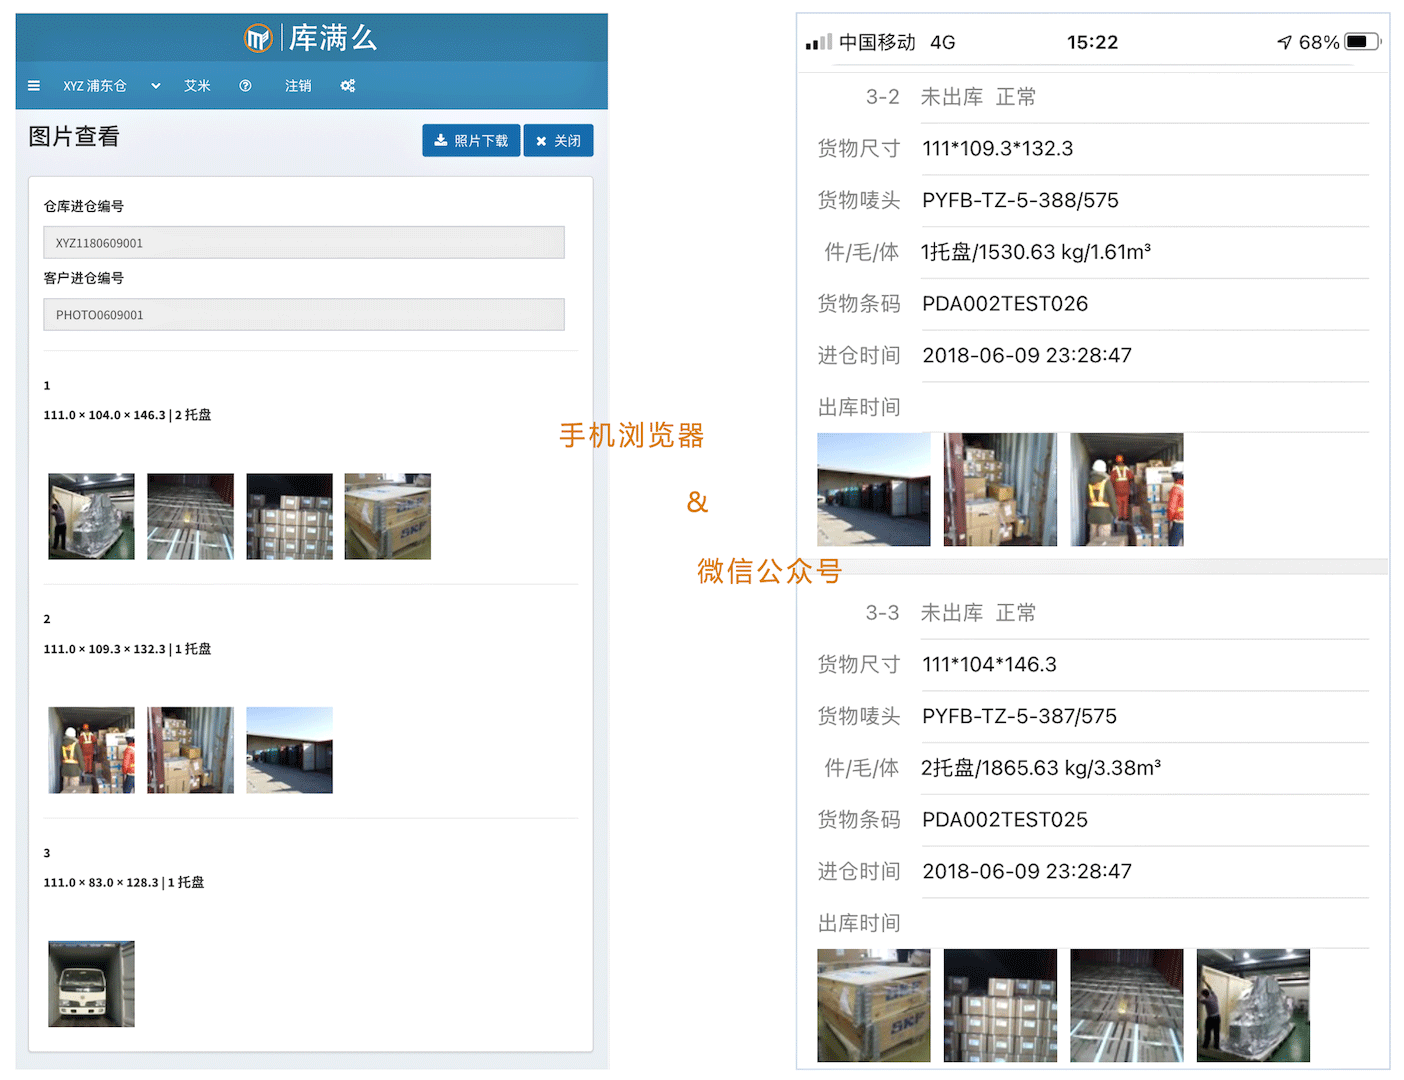Open 3-2 second photo of container boxes
This screenshot has height=1080, width=1404.
pyautogui.click(x=1000, y=489)
